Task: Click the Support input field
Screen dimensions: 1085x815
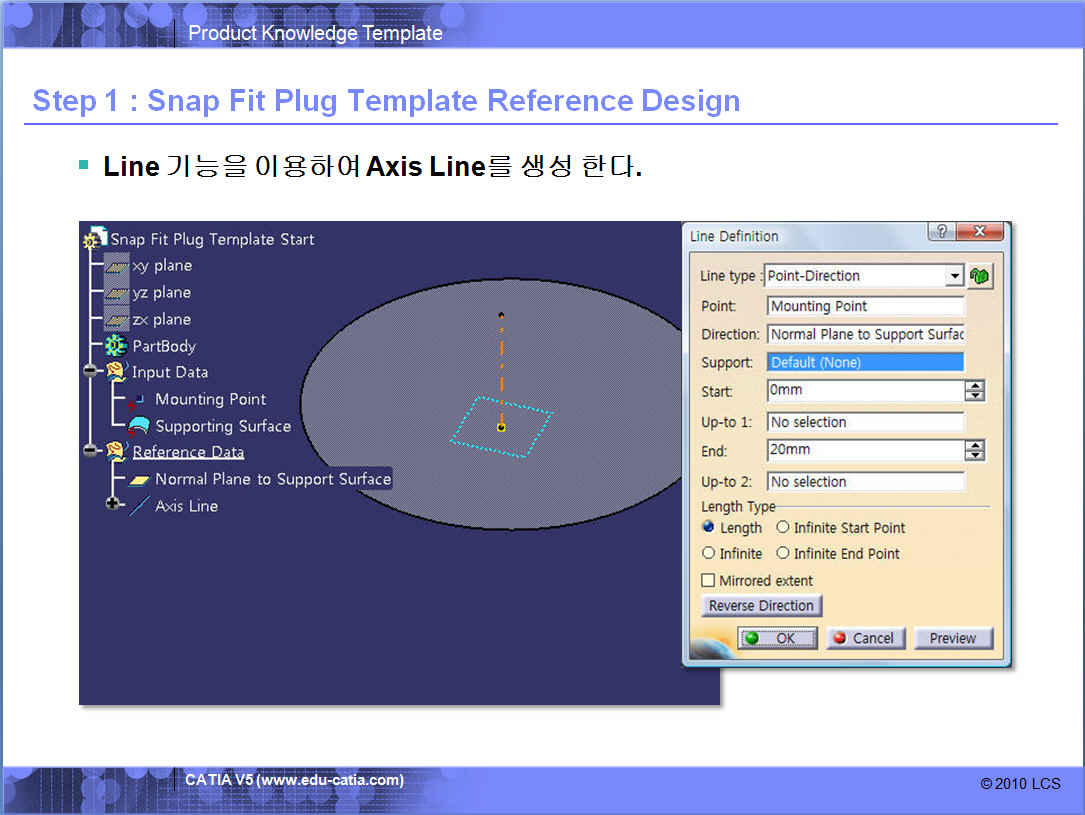Action: [x=865, y=362]
